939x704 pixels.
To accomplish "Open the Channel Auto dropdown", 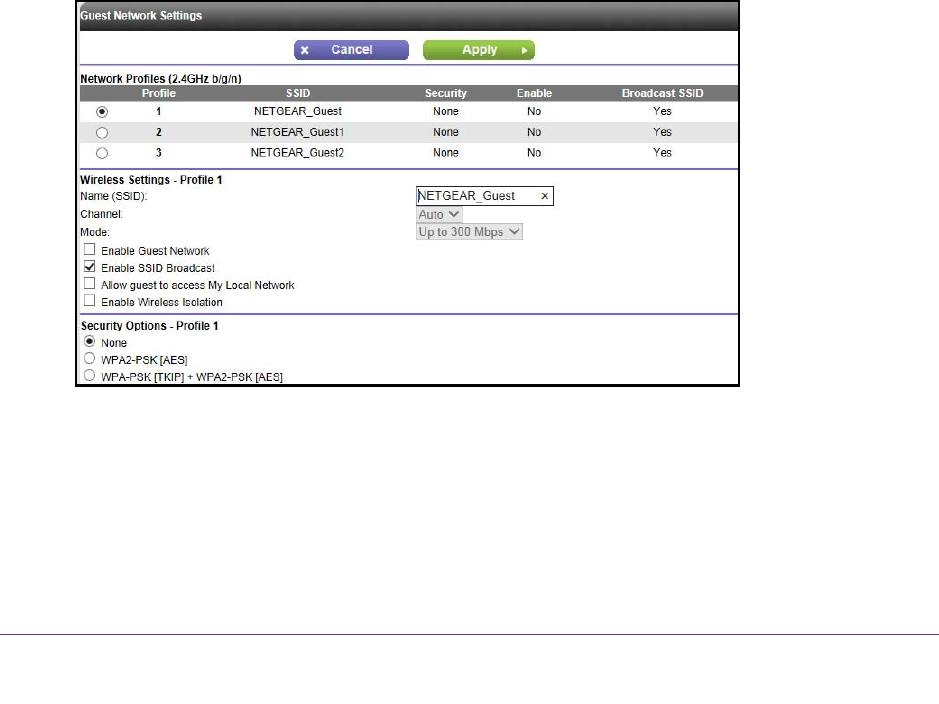I will tap(439, 214).
